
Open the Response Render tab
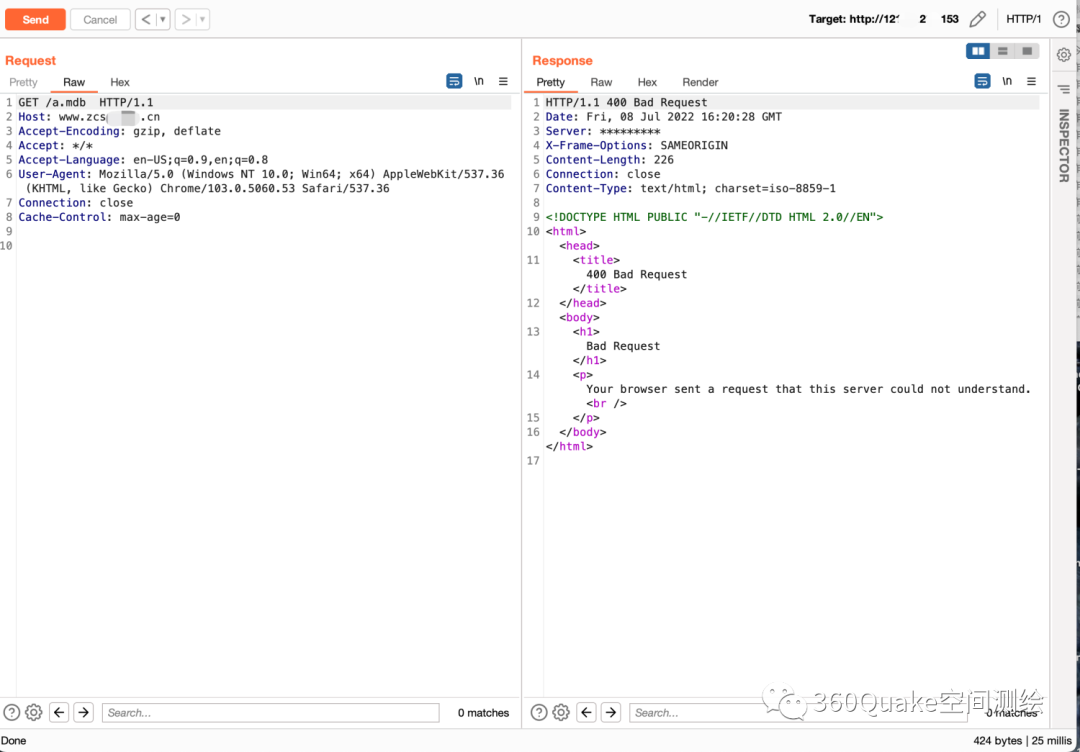point(700,82)
